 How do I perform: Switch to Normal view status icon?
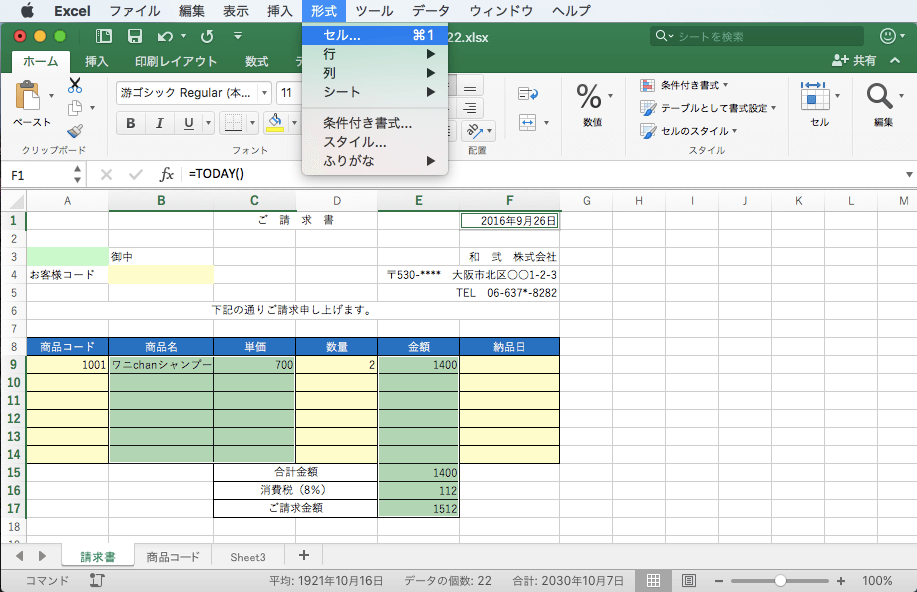[653, 580]
